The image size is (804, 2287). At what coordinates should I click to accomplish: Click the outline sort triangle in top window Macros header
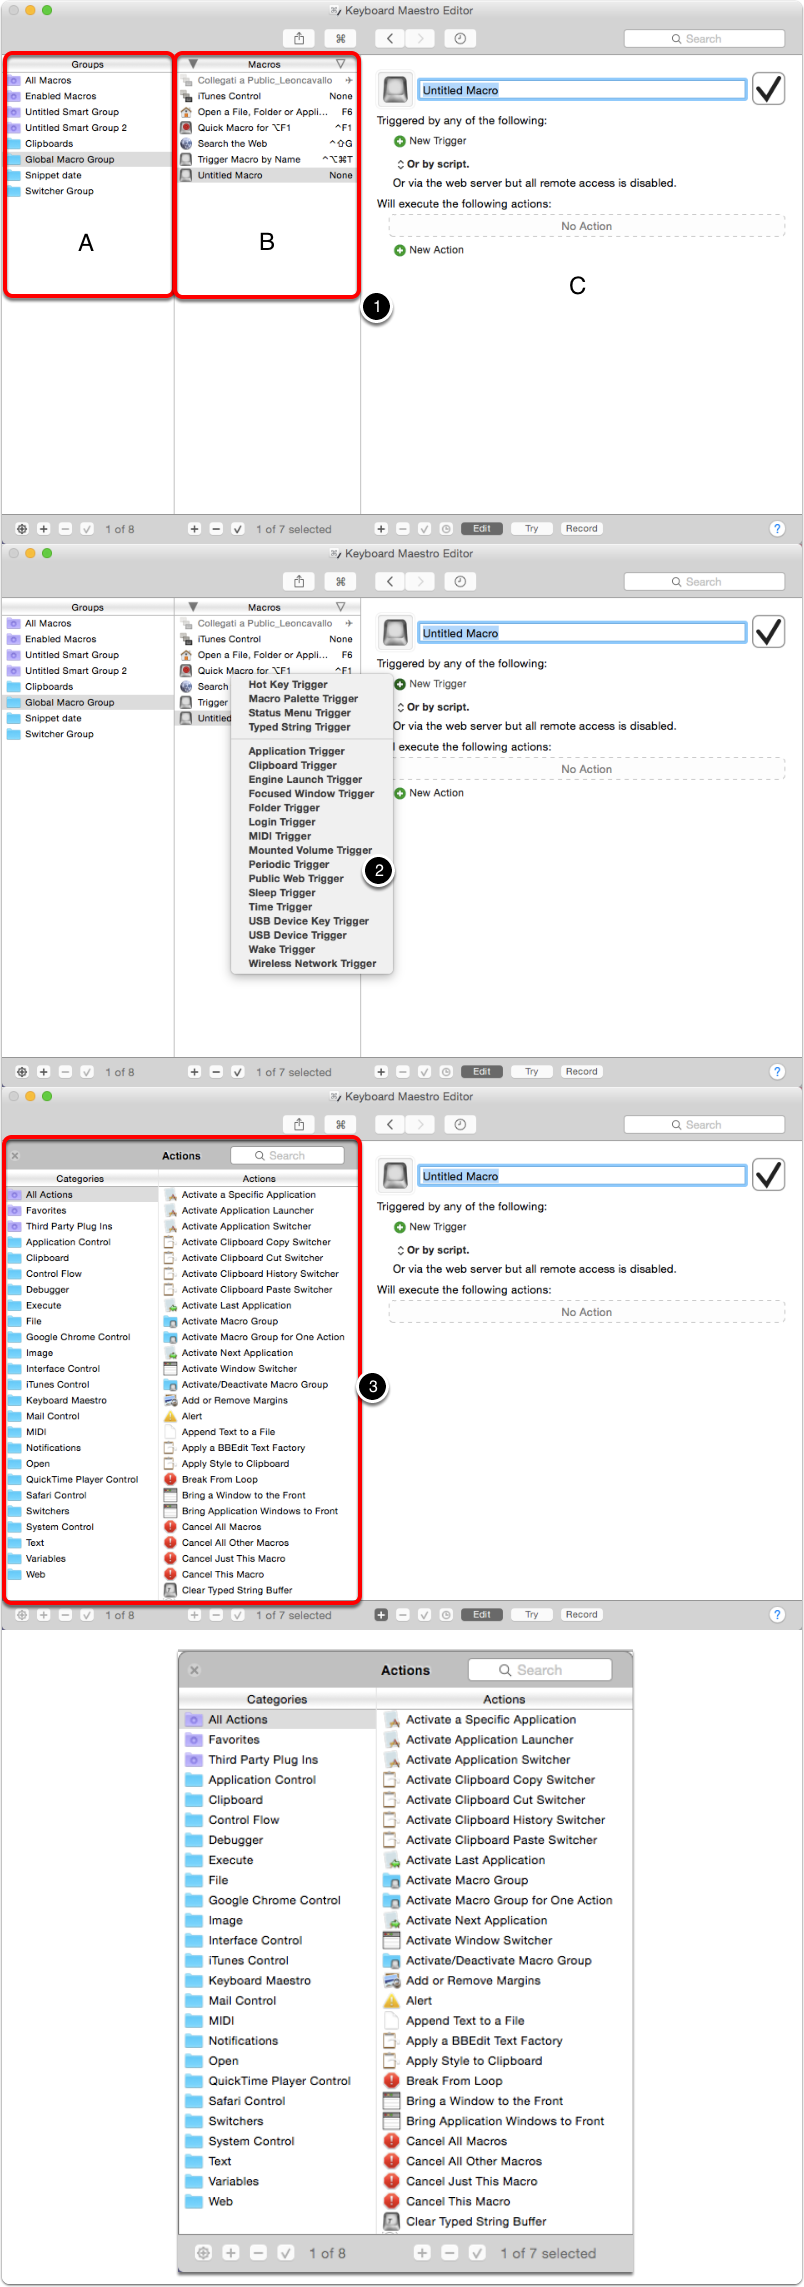pos(340,64)
